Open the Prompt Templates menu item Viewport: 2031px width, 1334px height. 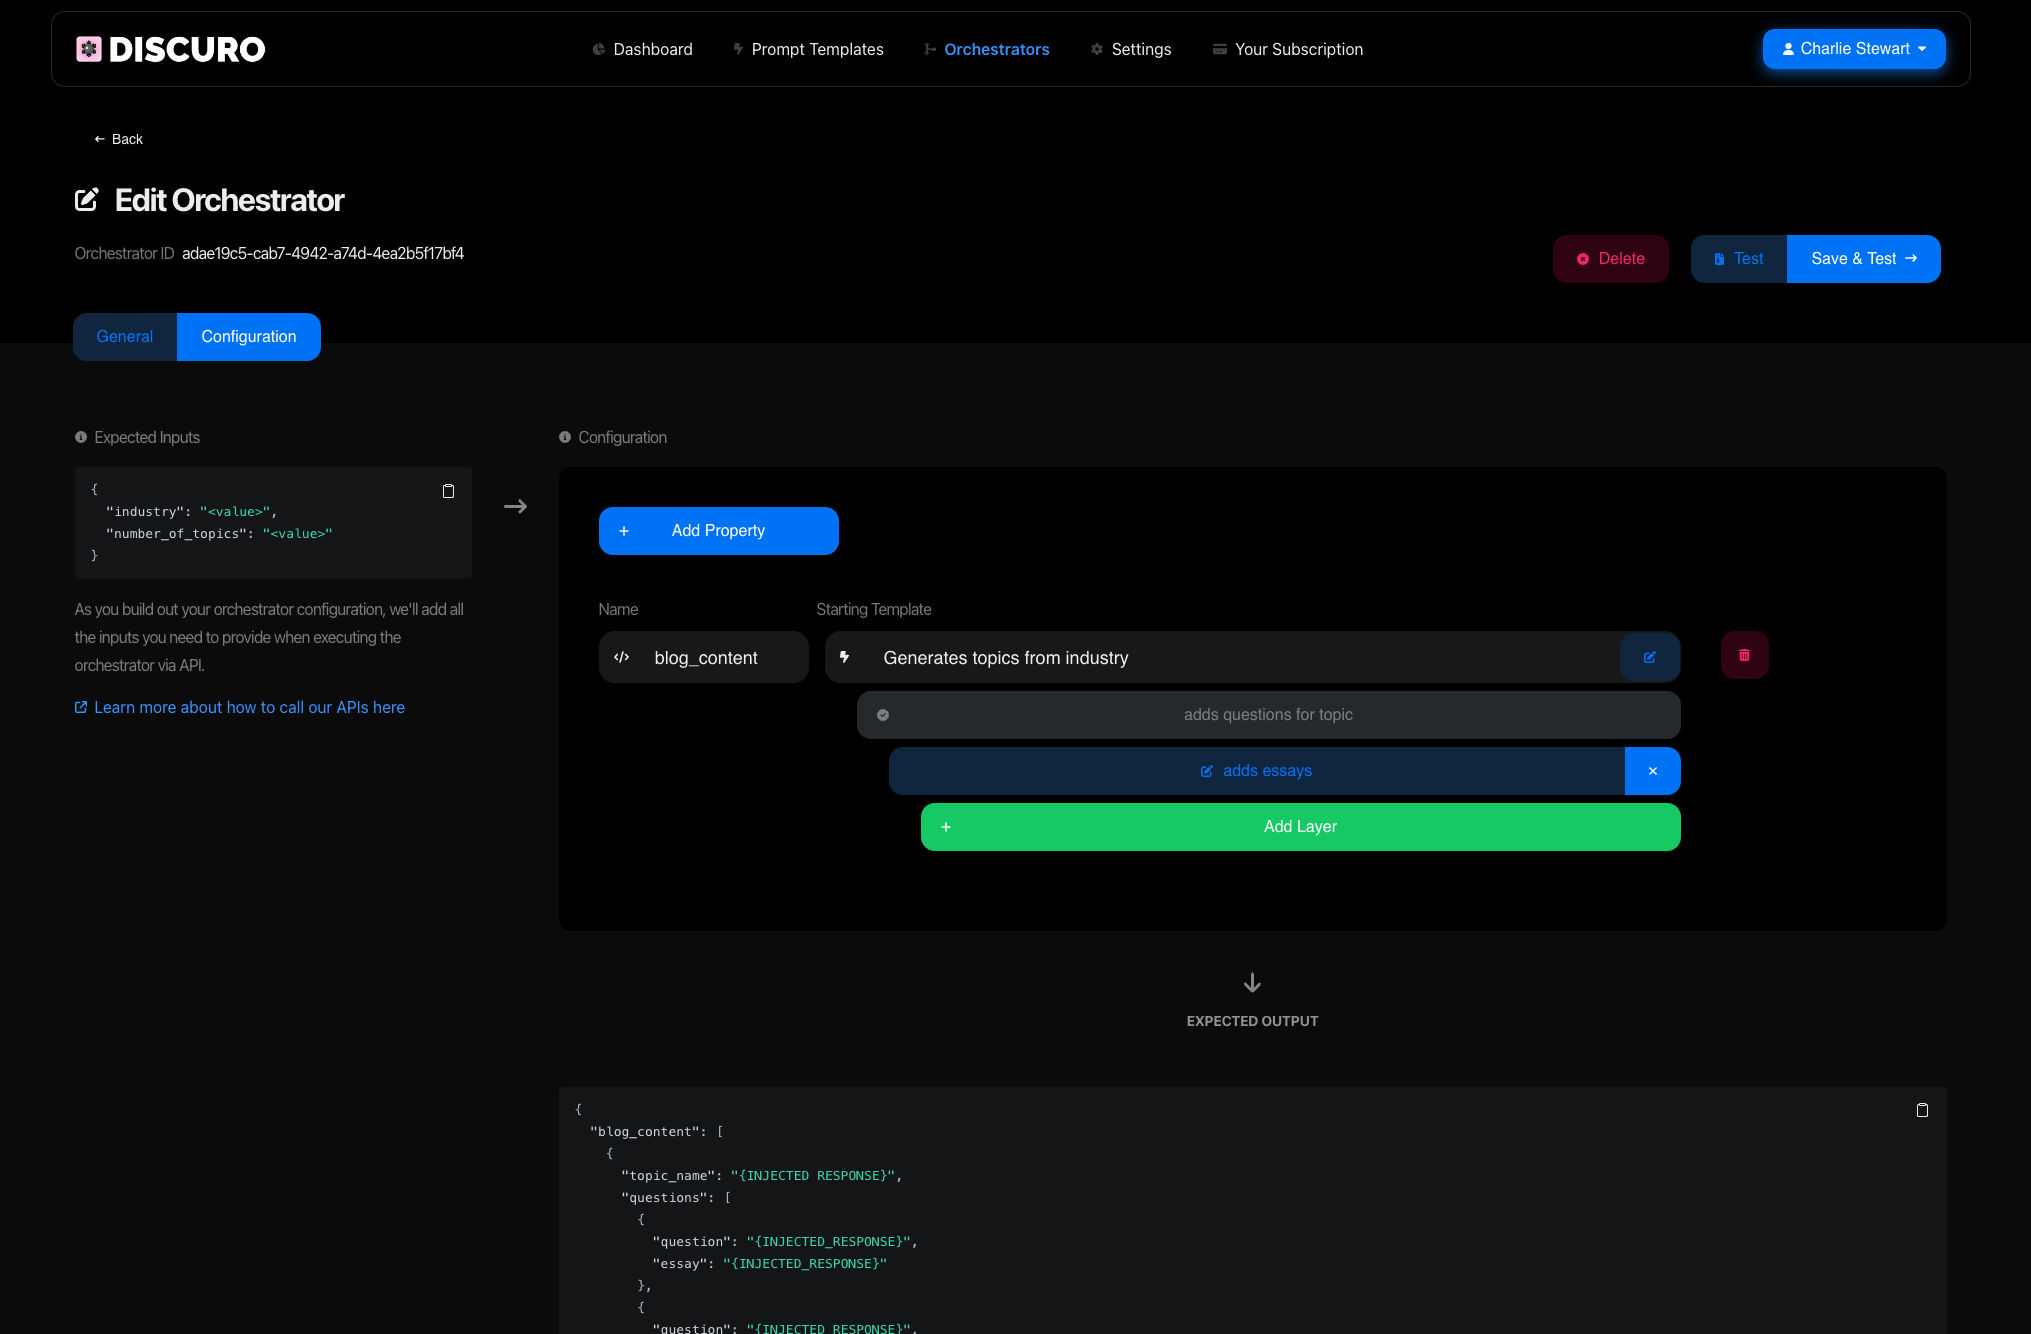[x=817, y=49]
